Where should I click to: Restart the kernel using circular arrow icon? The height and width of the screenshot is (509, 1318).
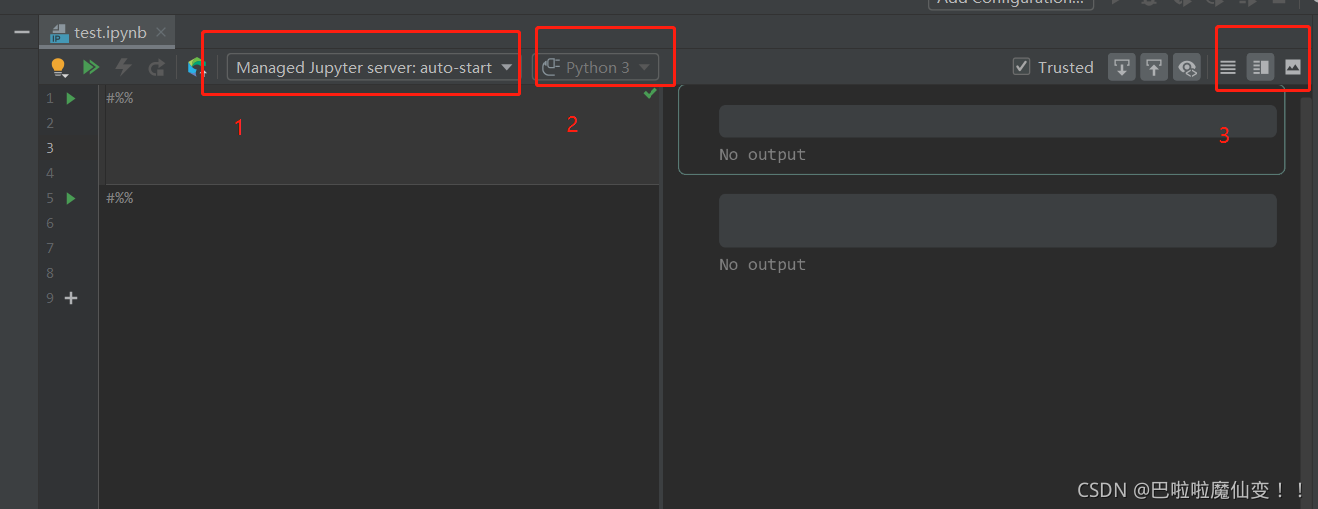[156, 67]
